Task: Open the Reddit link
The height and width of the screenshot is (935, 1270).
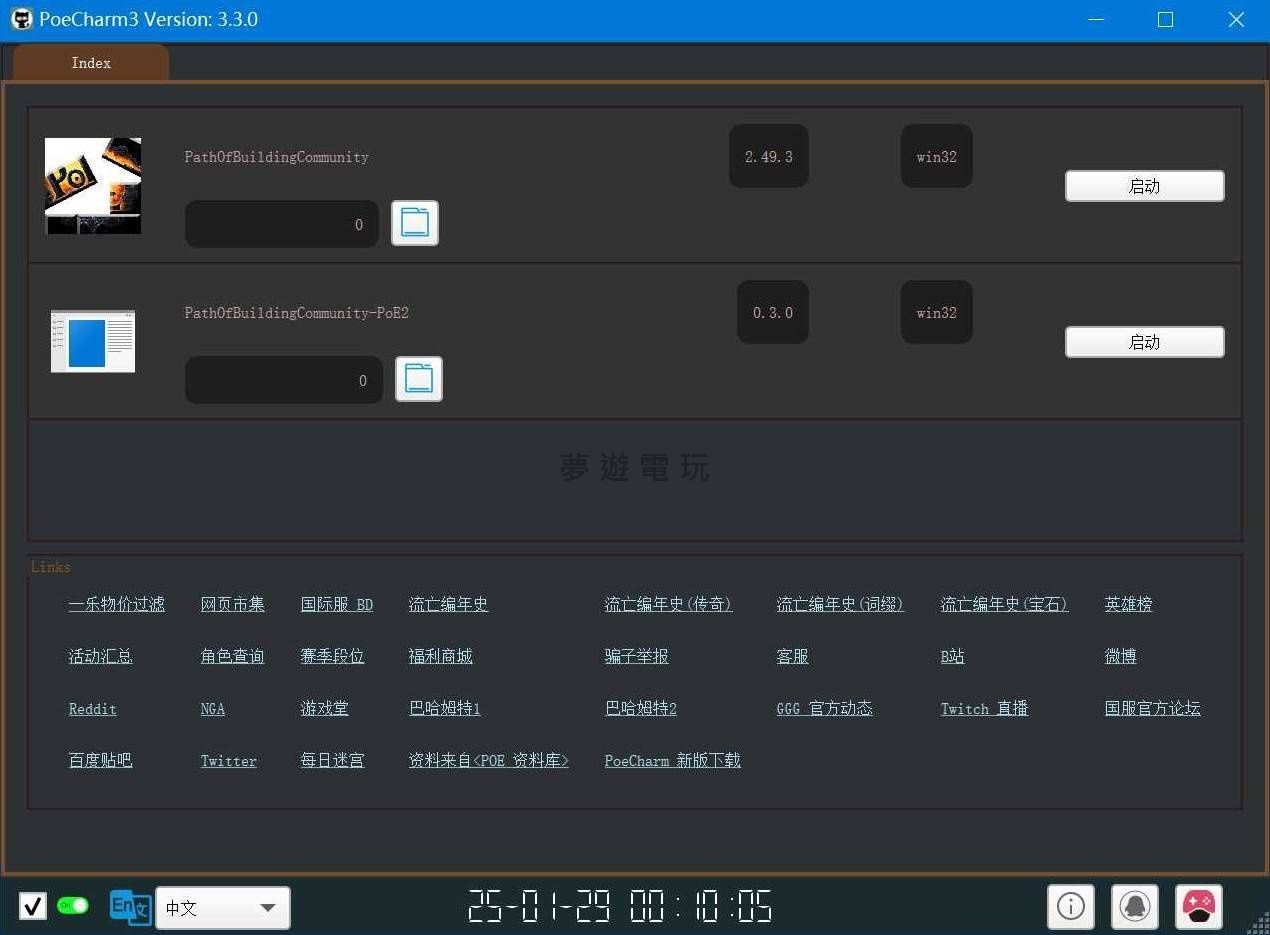Action: pyautogui.click(x=93, y=709)
